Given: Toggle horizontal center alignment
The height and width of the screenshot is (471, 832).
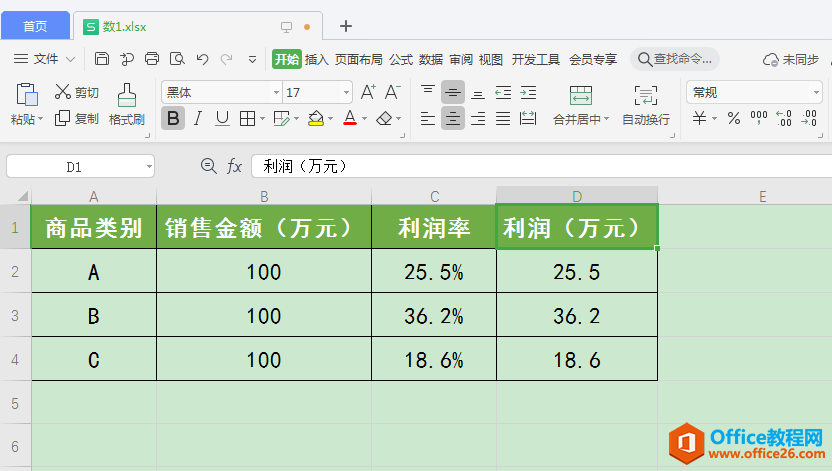Looking at the screenshot, I should tap(453, 118).
